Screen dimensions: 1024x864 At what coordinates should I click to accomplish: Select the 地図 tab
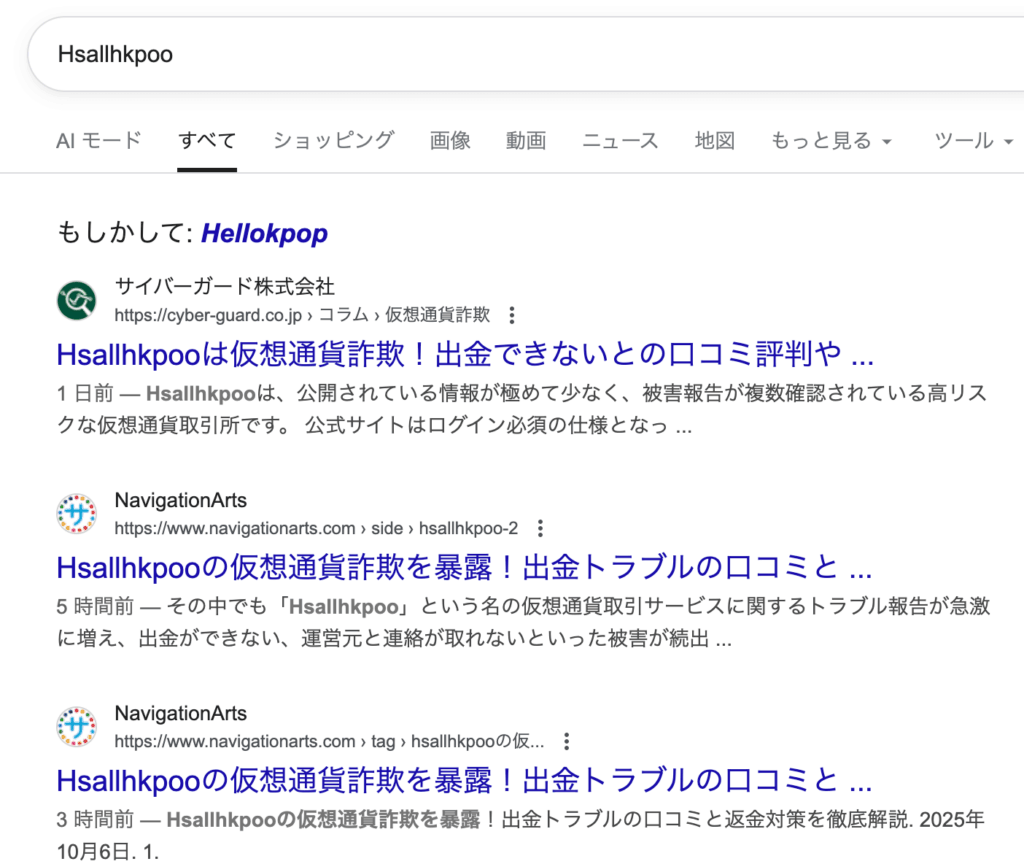click(715, 141)
